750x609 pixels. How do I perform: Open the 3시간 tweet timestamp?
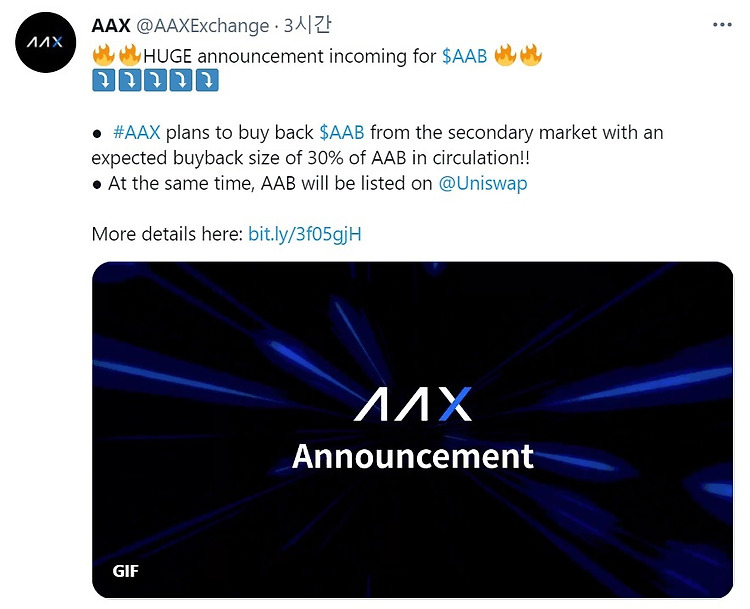click(x=307, y=25)
